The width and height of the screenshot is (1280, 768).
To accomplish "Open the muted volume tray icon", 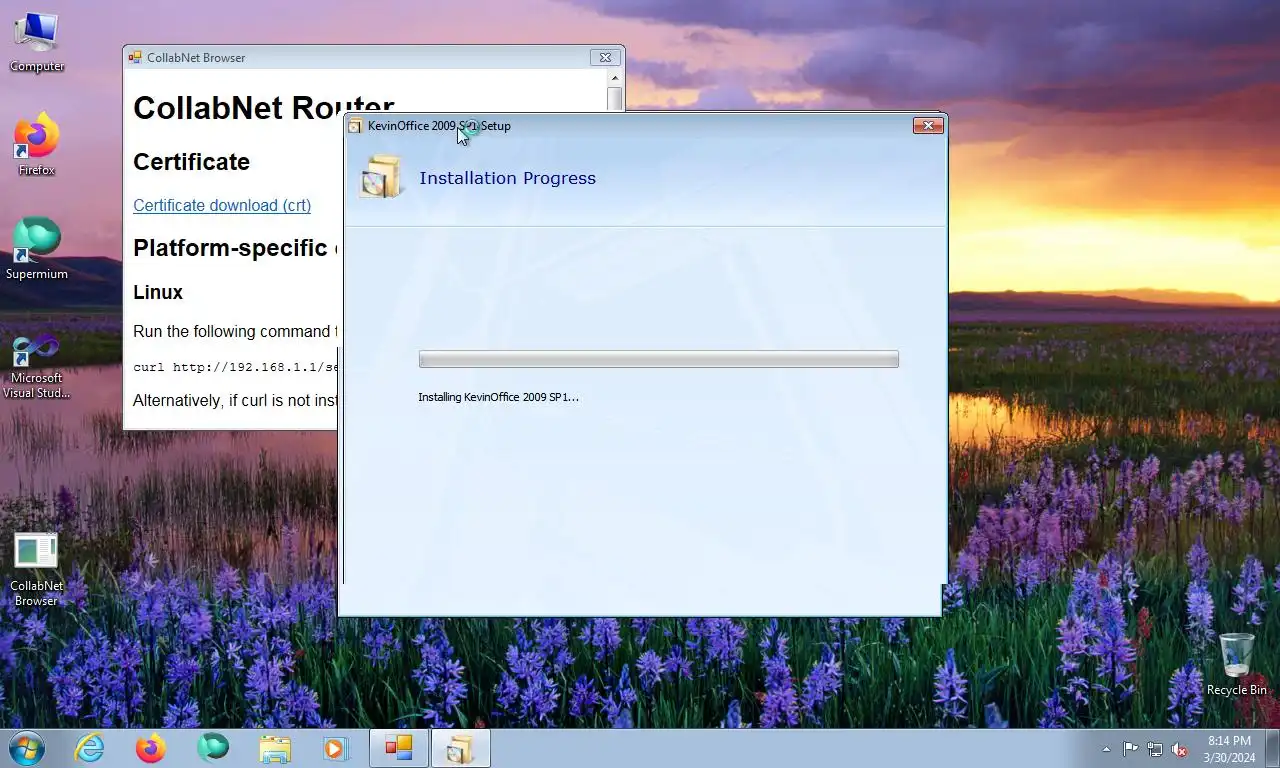I will (x=1179, y=749).
